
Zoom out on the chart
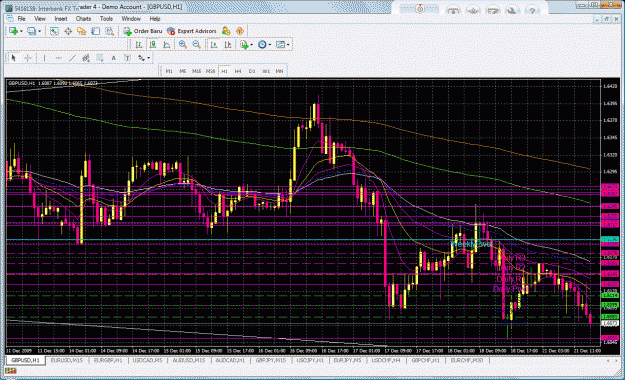coord(197,45)
